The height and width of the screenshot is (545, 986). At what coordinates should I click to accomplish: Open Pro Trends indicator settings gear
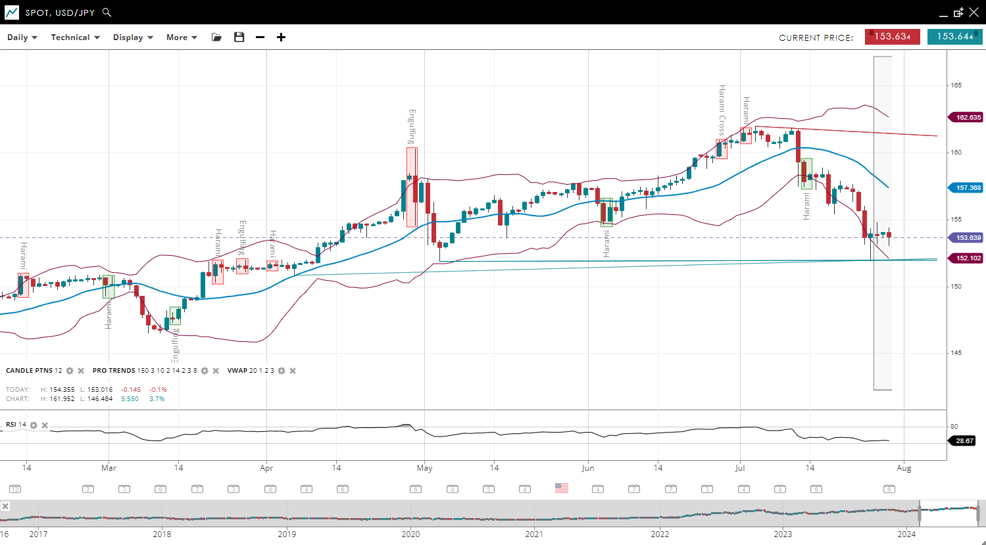click(x=204, y=371)
